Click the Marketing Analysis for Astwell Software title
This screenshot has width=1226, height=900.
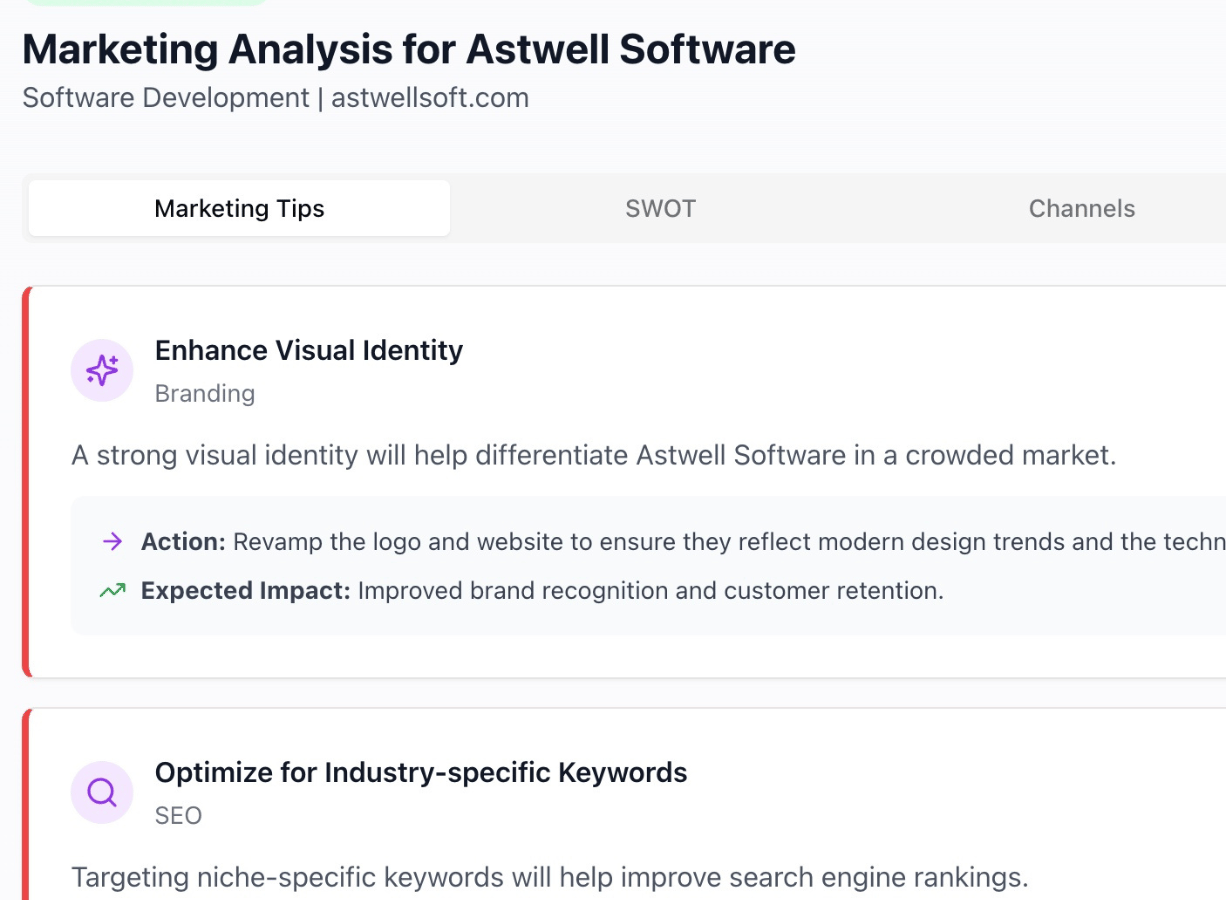pyautogui.click(x=409, y=49)
